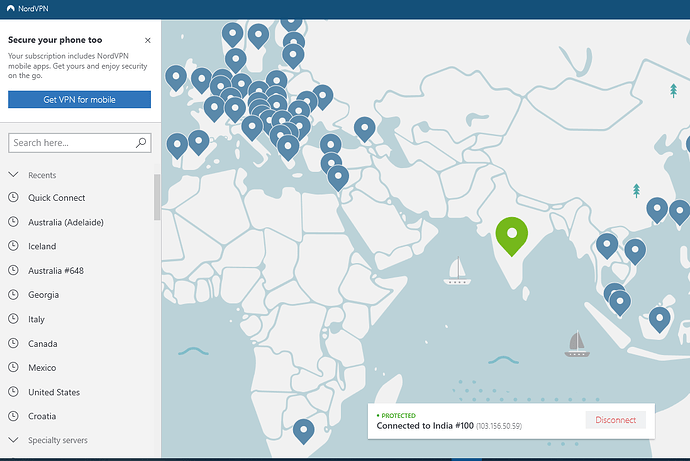The width and height of the screenshot is (690, 461).
Task: Click the Disconnect button
Action: coord(615,420)
